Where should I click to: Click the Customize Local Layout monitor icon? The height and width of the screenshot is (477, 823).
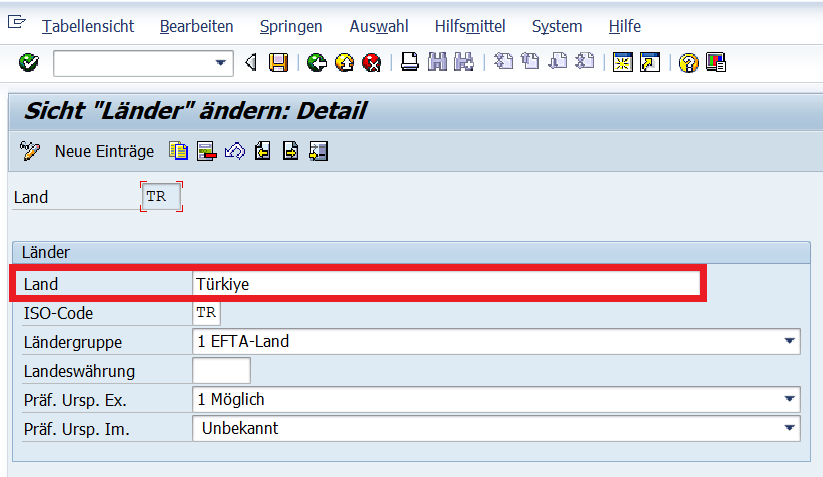(716, 63)
